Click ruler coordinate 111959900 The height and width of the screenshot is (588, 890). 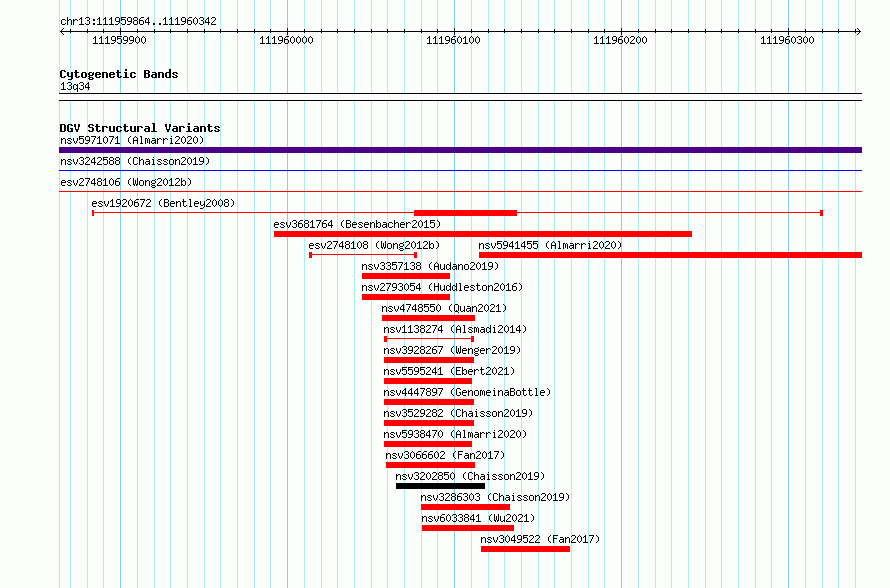coord(119,40)
